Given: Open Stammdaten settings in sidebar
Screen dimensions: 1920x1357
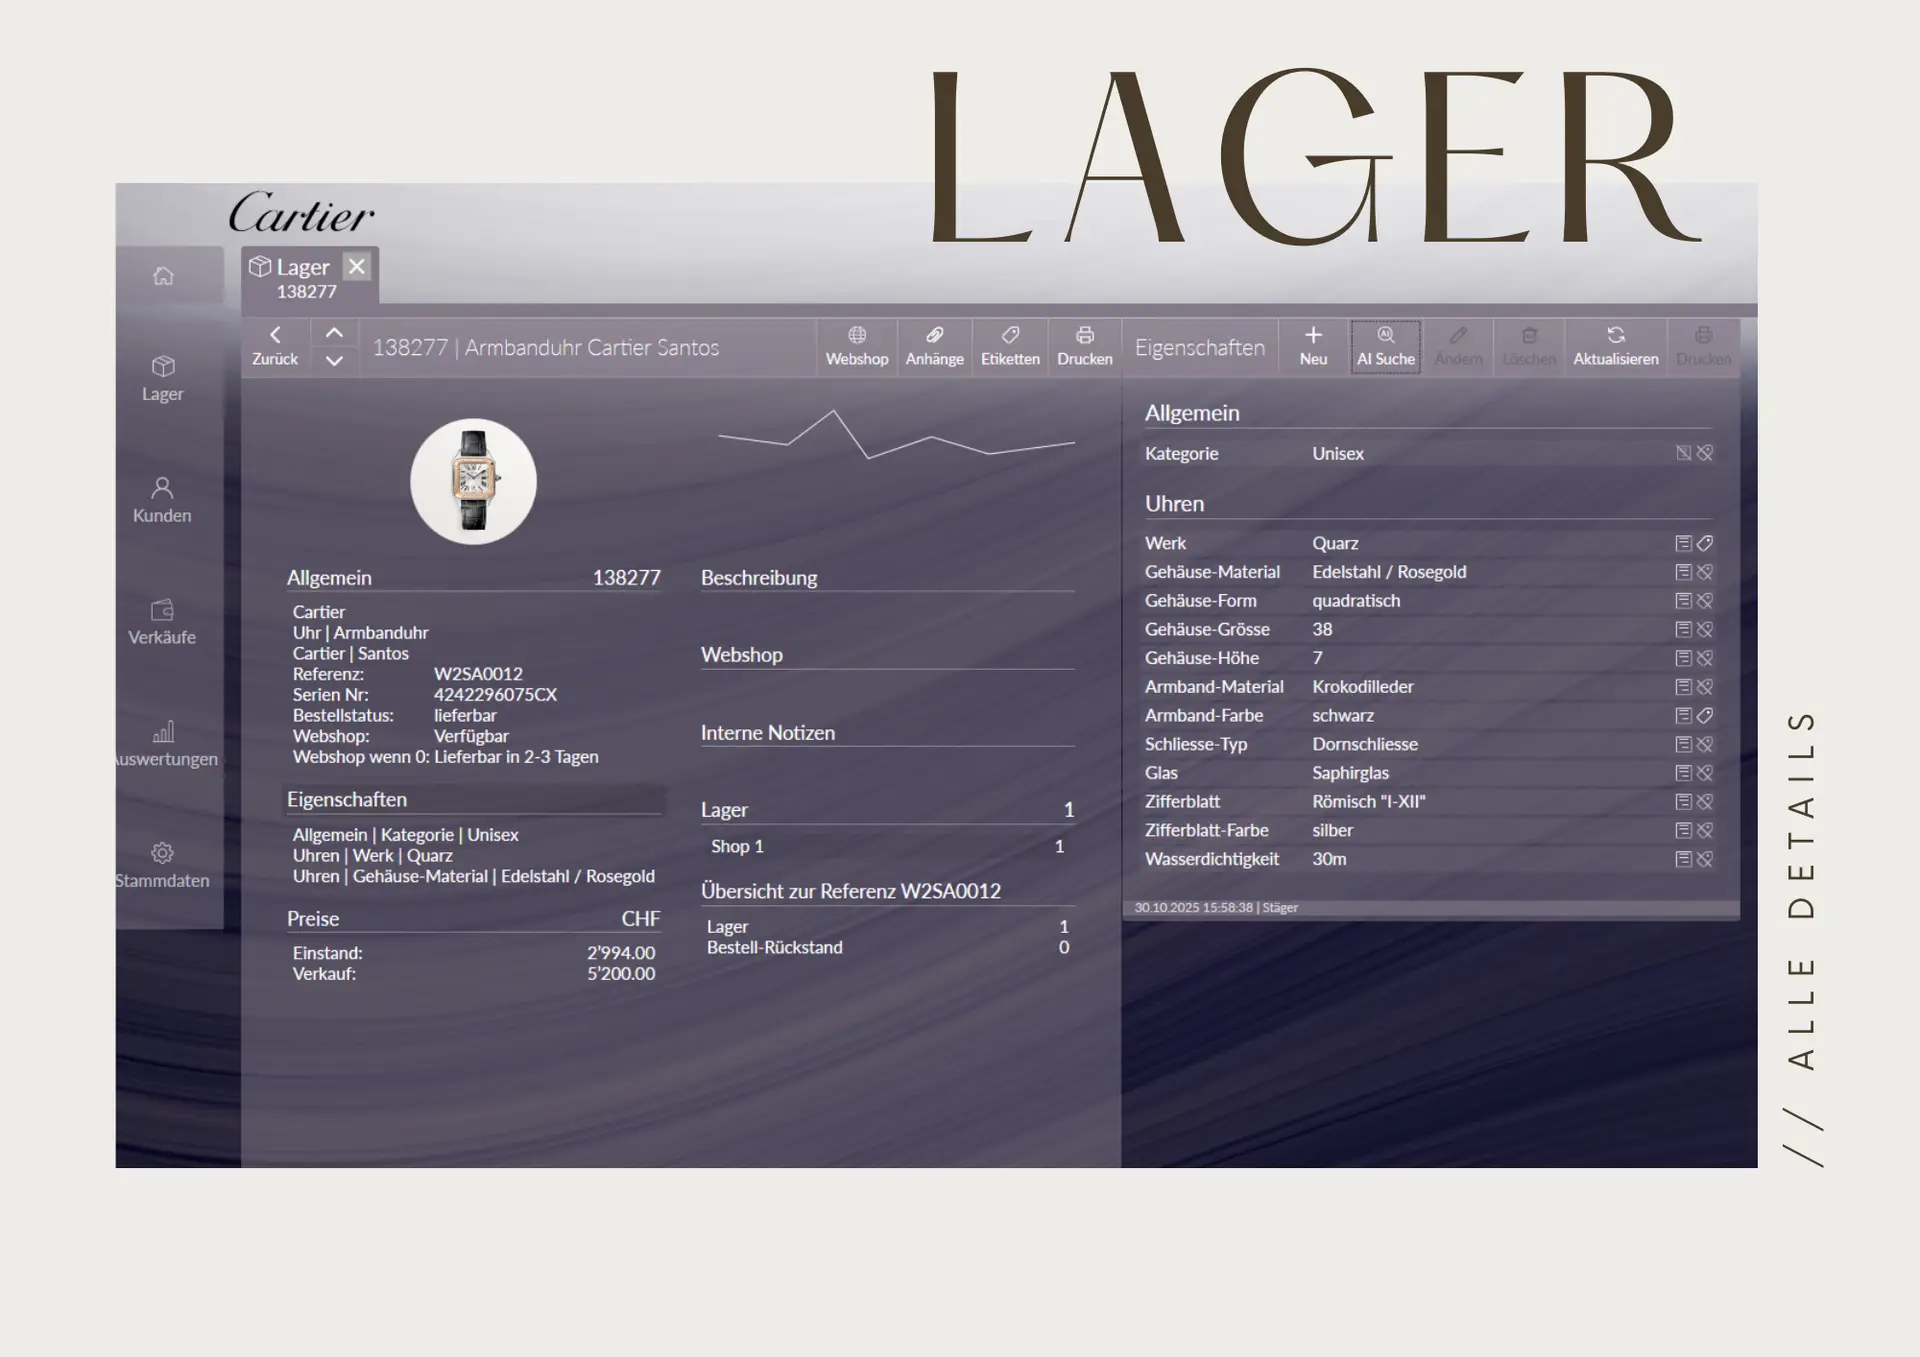Looking at the screenshot, I should (162, 866).
